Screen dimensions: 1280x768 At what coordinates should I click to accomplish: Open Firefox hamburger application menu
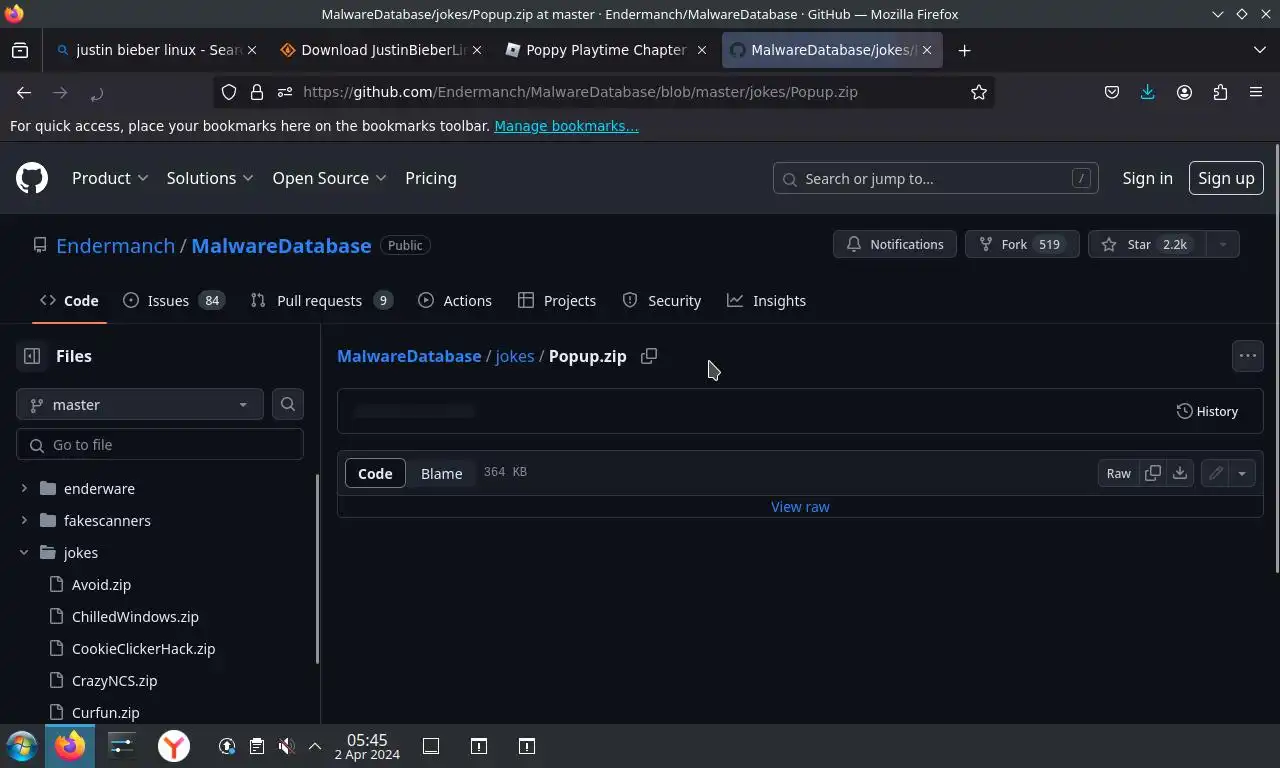pyautogui.click(x=1256, y=92)
